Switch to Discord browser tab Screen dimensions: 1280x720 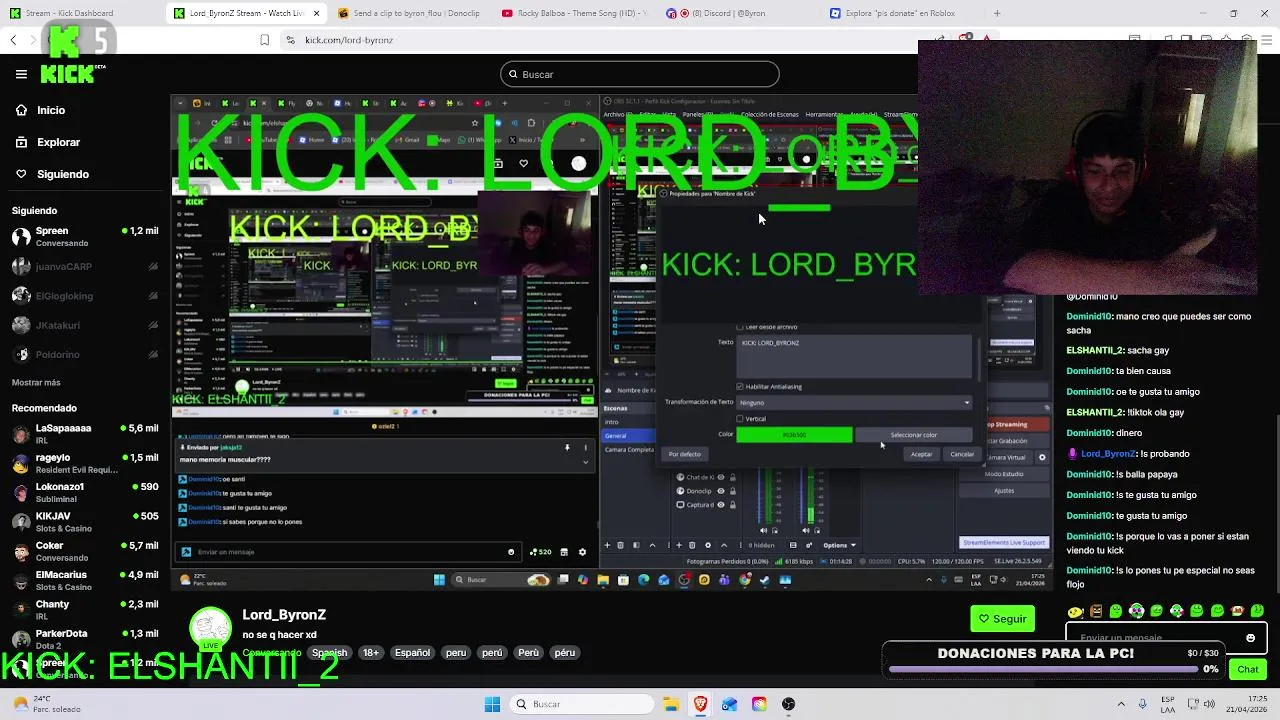[738, 13]
